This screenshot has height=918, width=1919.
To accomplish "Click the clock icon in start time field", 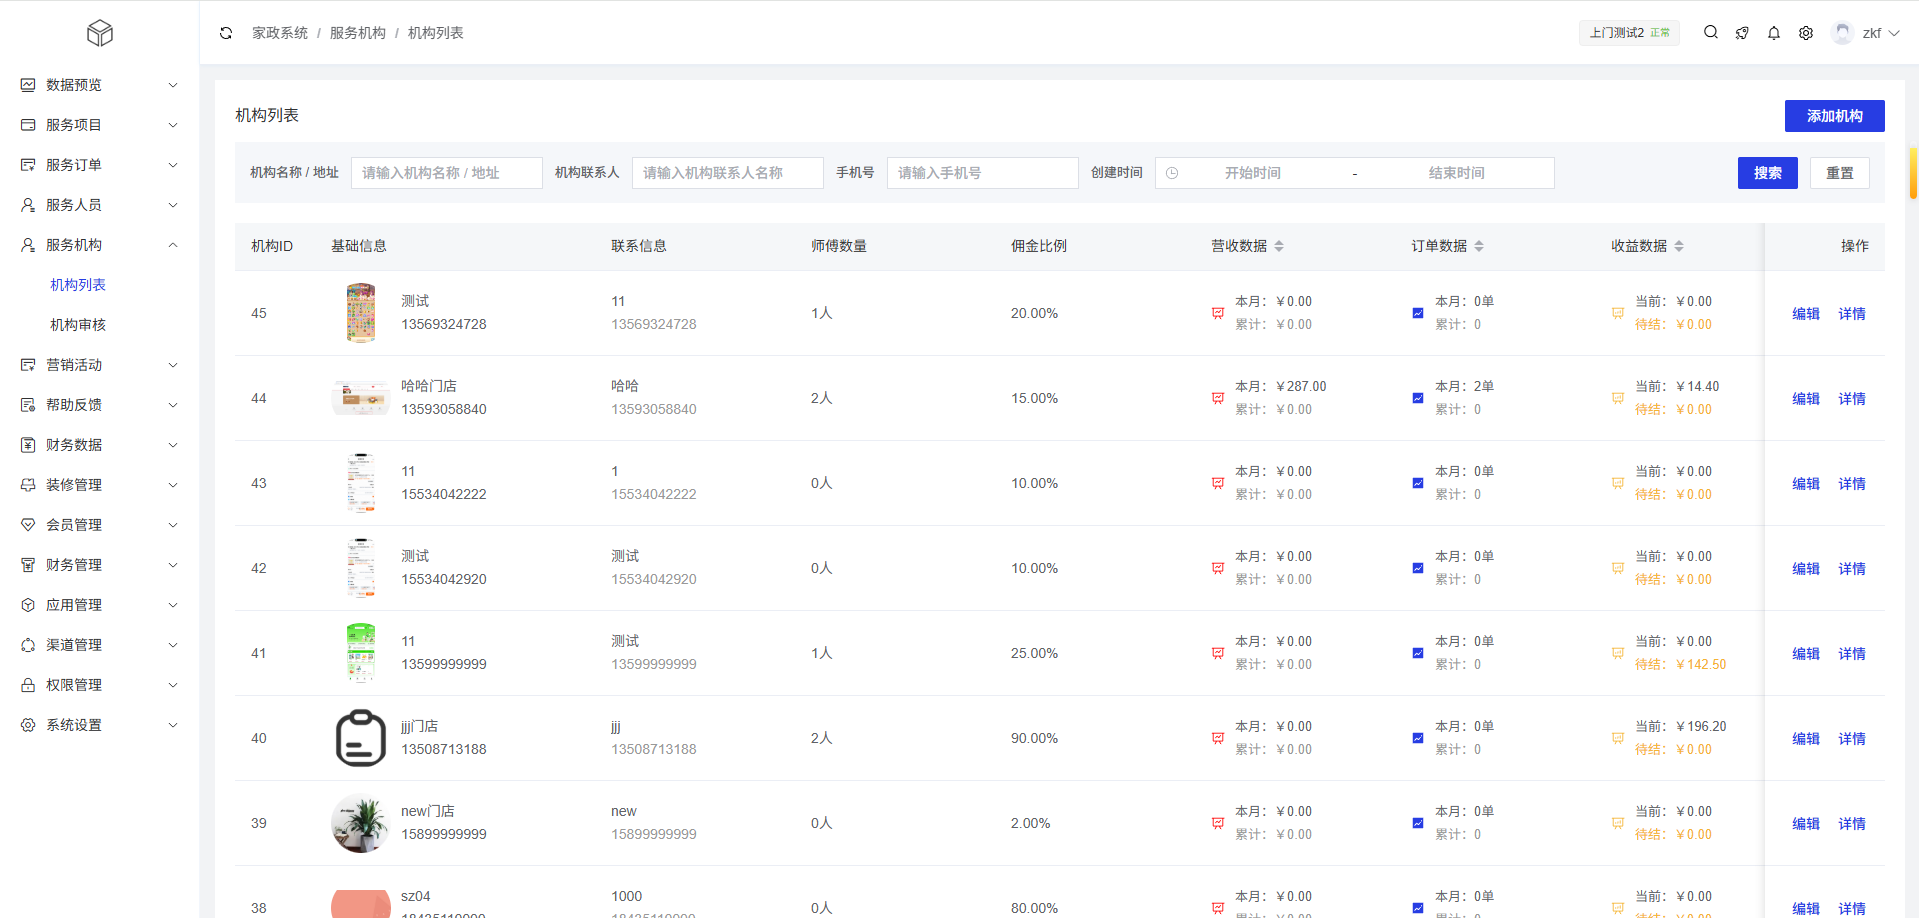I will 1172,173.
